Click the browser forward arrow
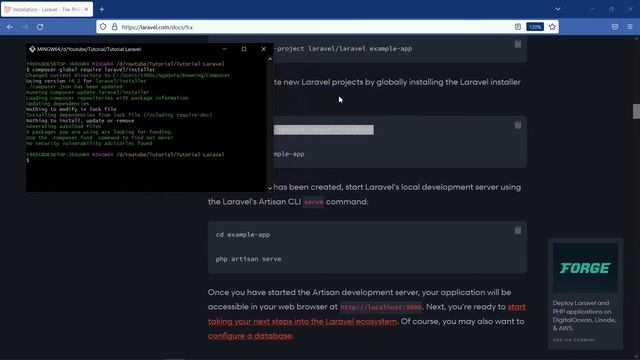This screenshot has width=640, height=360. click(25, 27)
